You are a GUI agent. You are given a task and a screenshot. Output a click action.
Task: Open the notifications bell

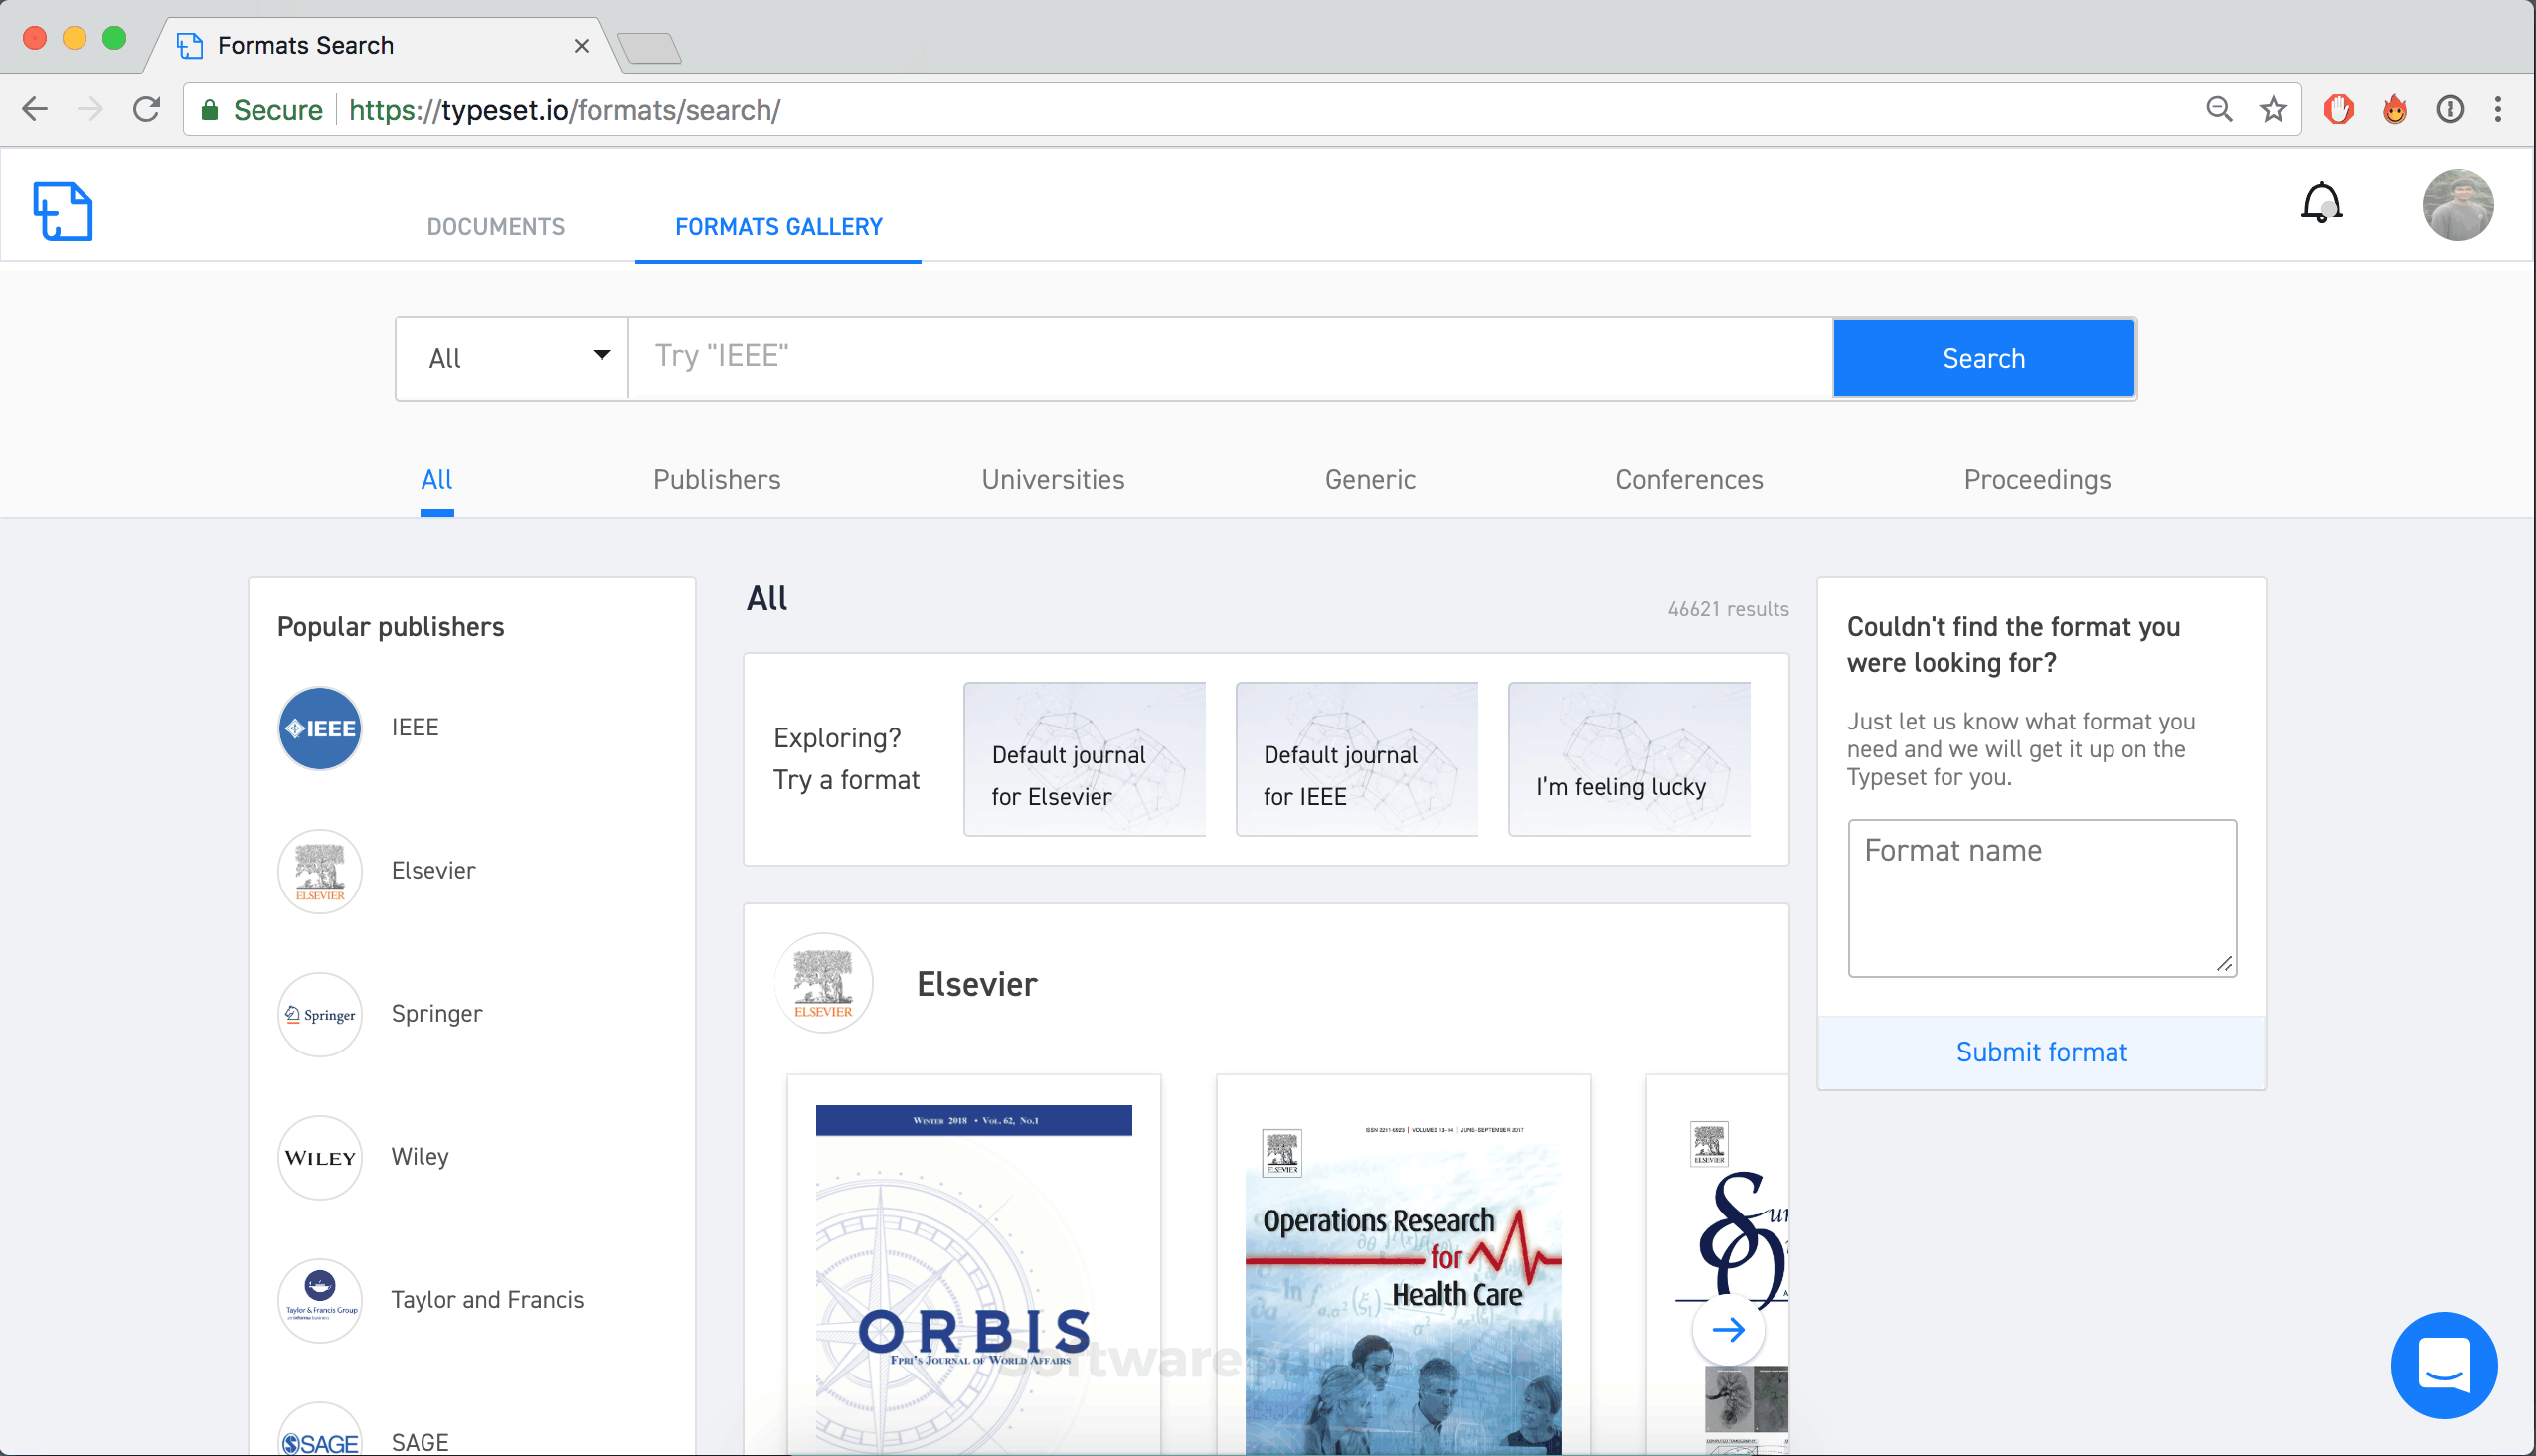tap(2320, 203)
